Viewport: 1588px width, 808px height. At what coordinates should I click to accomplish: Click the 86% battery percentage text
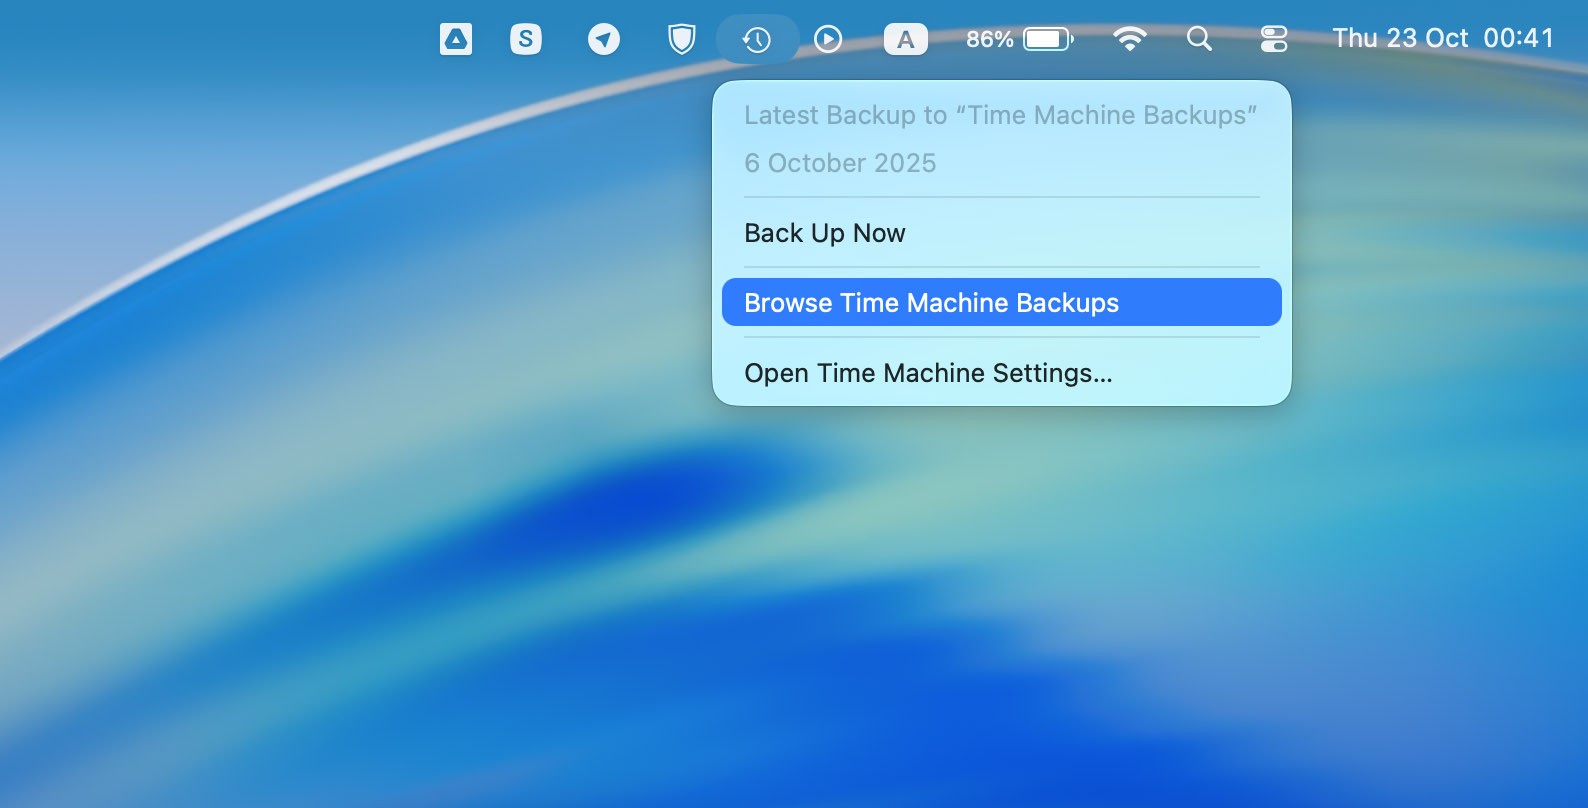click(989, 39)
